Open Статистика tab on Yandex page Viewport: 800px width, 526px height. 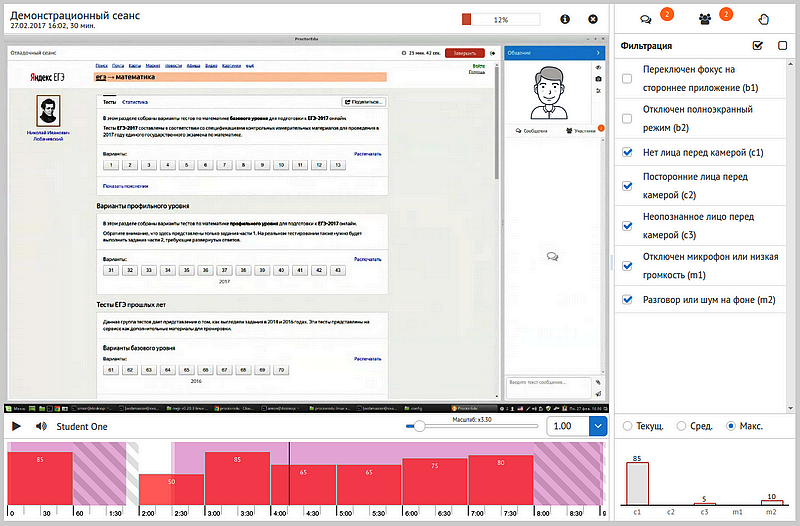pyautogui.click(x=135, y=102)
